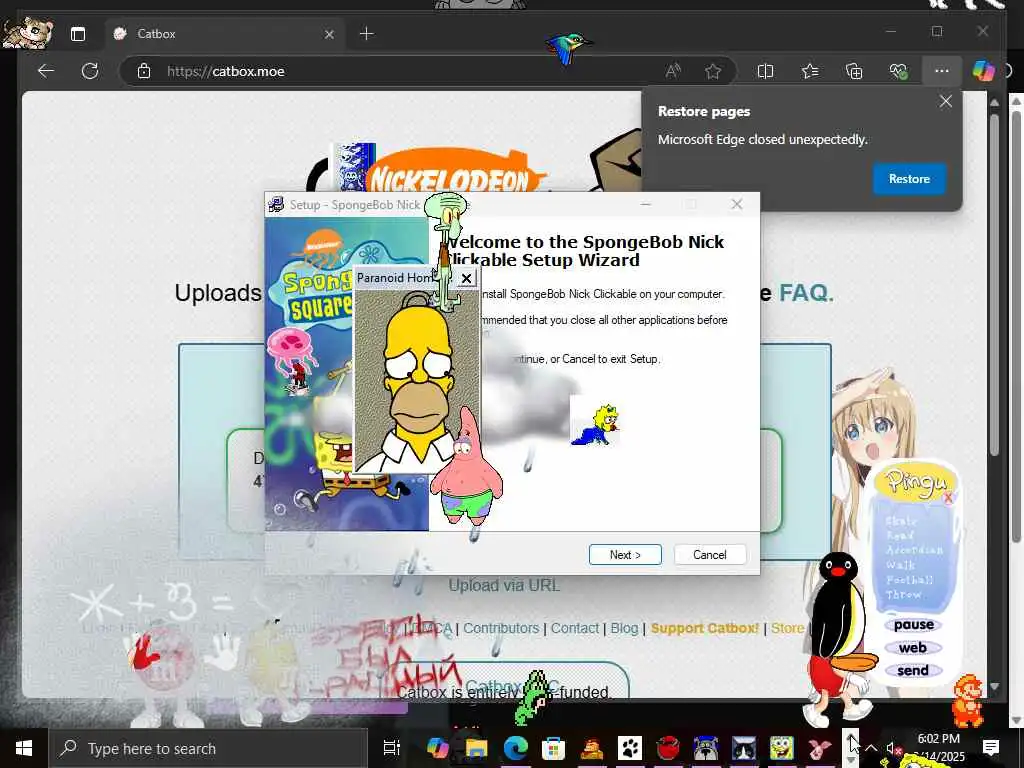Click Cancel in SpongeBob Setup Wizard
Screen dimensions: 1024x768
pos(710,554)
